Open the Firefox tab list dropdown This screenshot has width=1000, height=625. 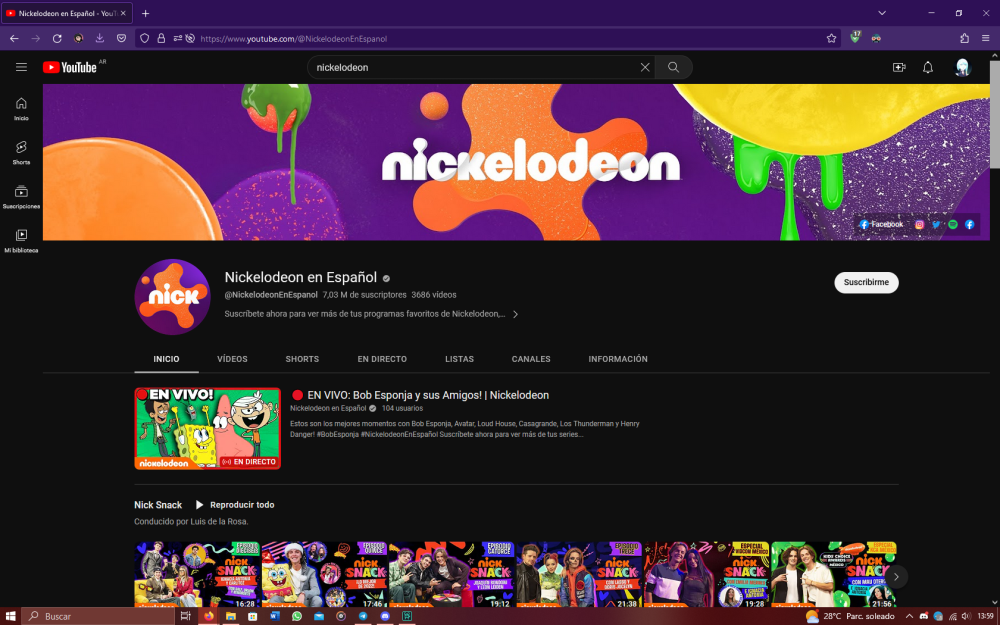point(882,13)
